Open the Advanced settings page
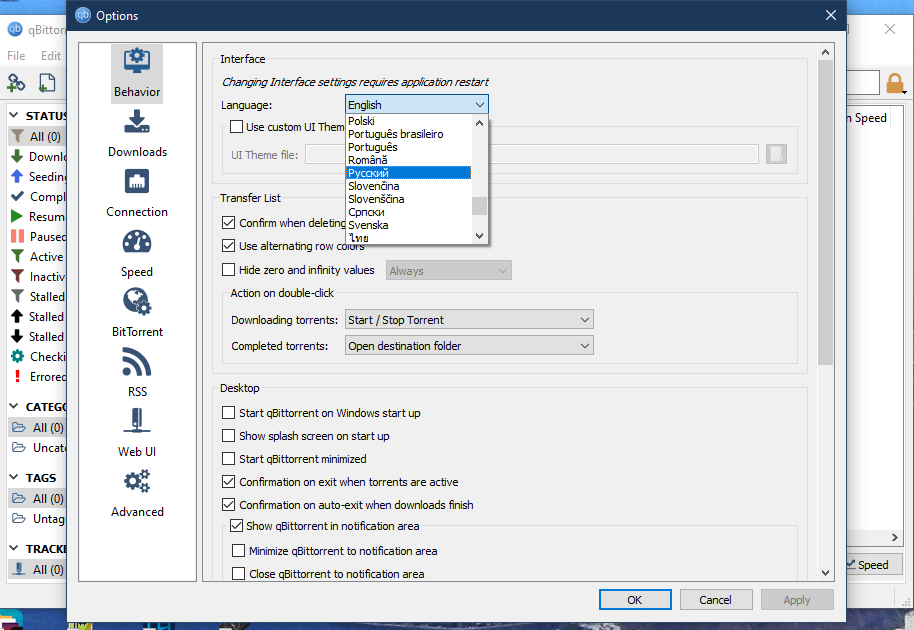This screenshot has height=630, width=914. point(136,493)
